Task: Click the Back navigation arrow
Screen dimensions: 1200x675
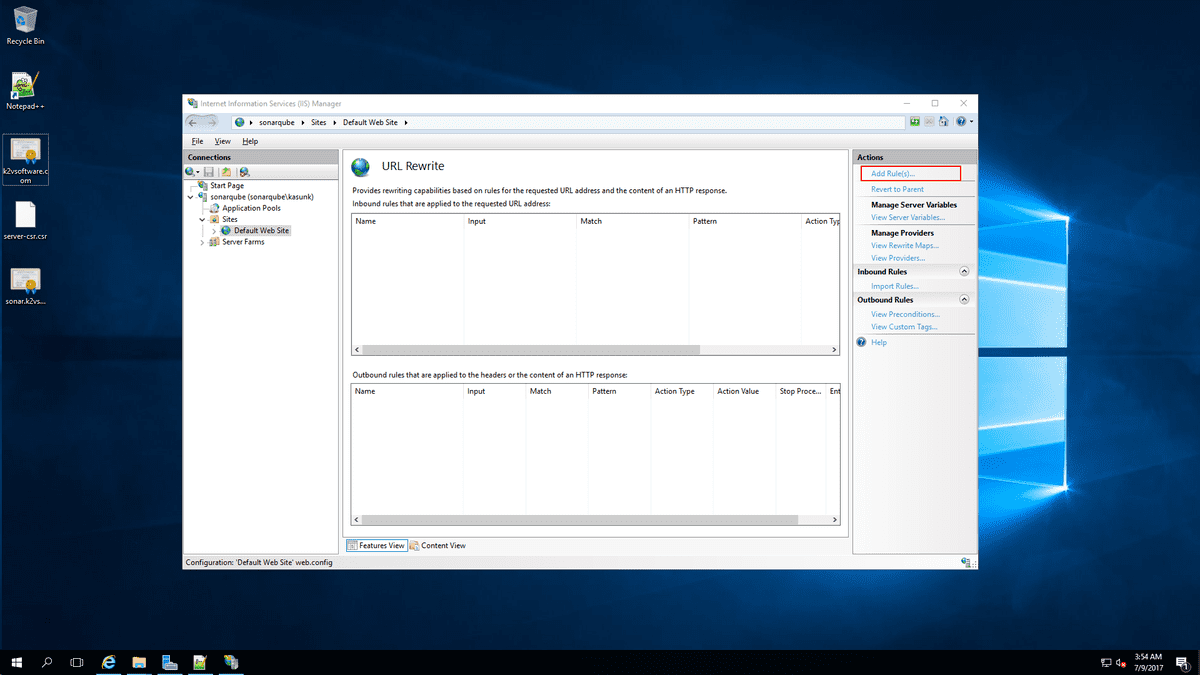Action: pyautogui.click(x=190, y=121)
